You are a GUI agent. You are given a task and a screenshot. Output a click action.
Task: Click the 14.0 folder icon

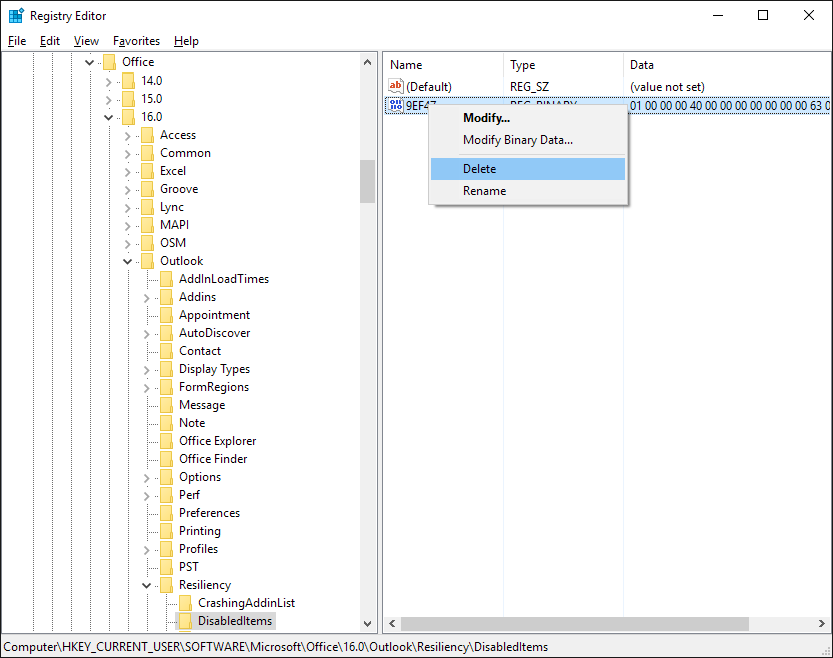(x=128, y=81)
